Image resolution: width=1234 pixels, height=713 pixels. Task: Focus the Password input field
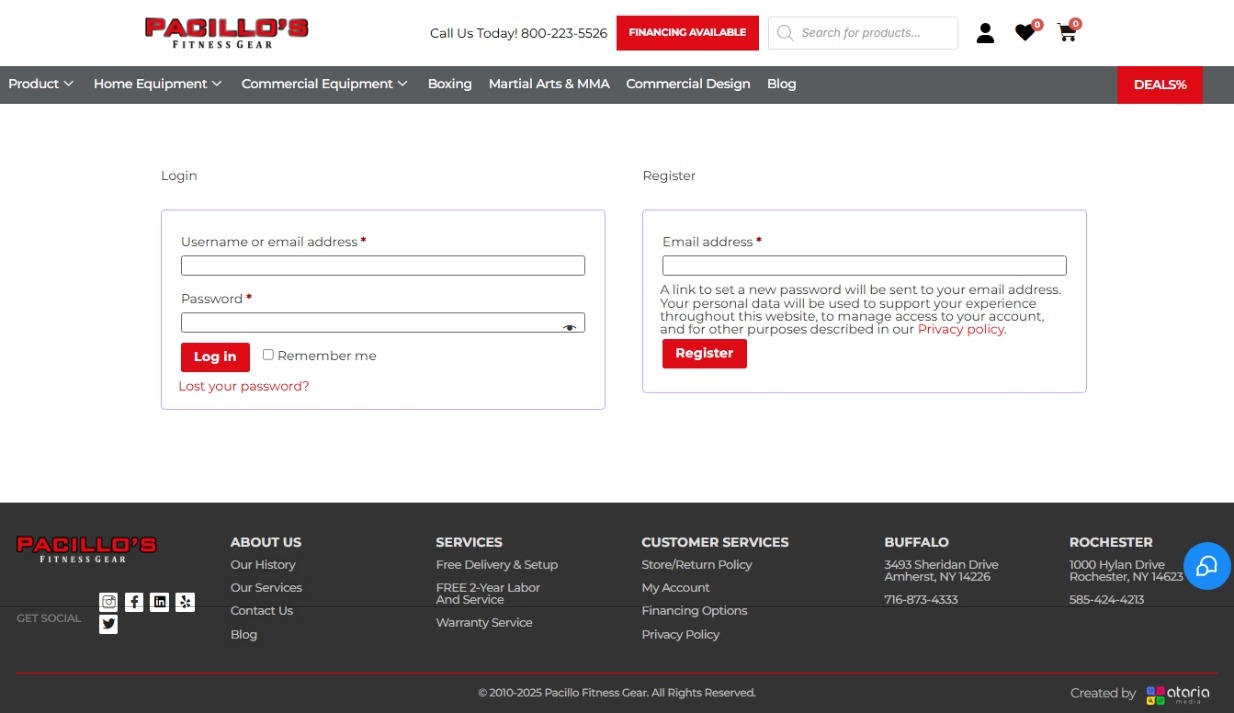pyautogui.click(x=383, y=322)
